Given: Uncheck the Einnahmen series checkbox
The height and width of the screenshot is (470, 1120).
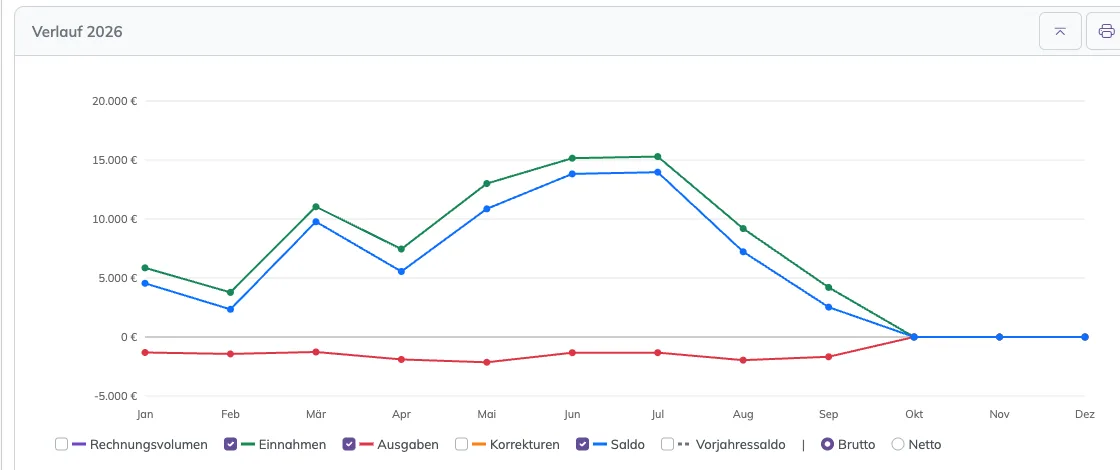Looking at the screenshot, I should tap(231, 444).
